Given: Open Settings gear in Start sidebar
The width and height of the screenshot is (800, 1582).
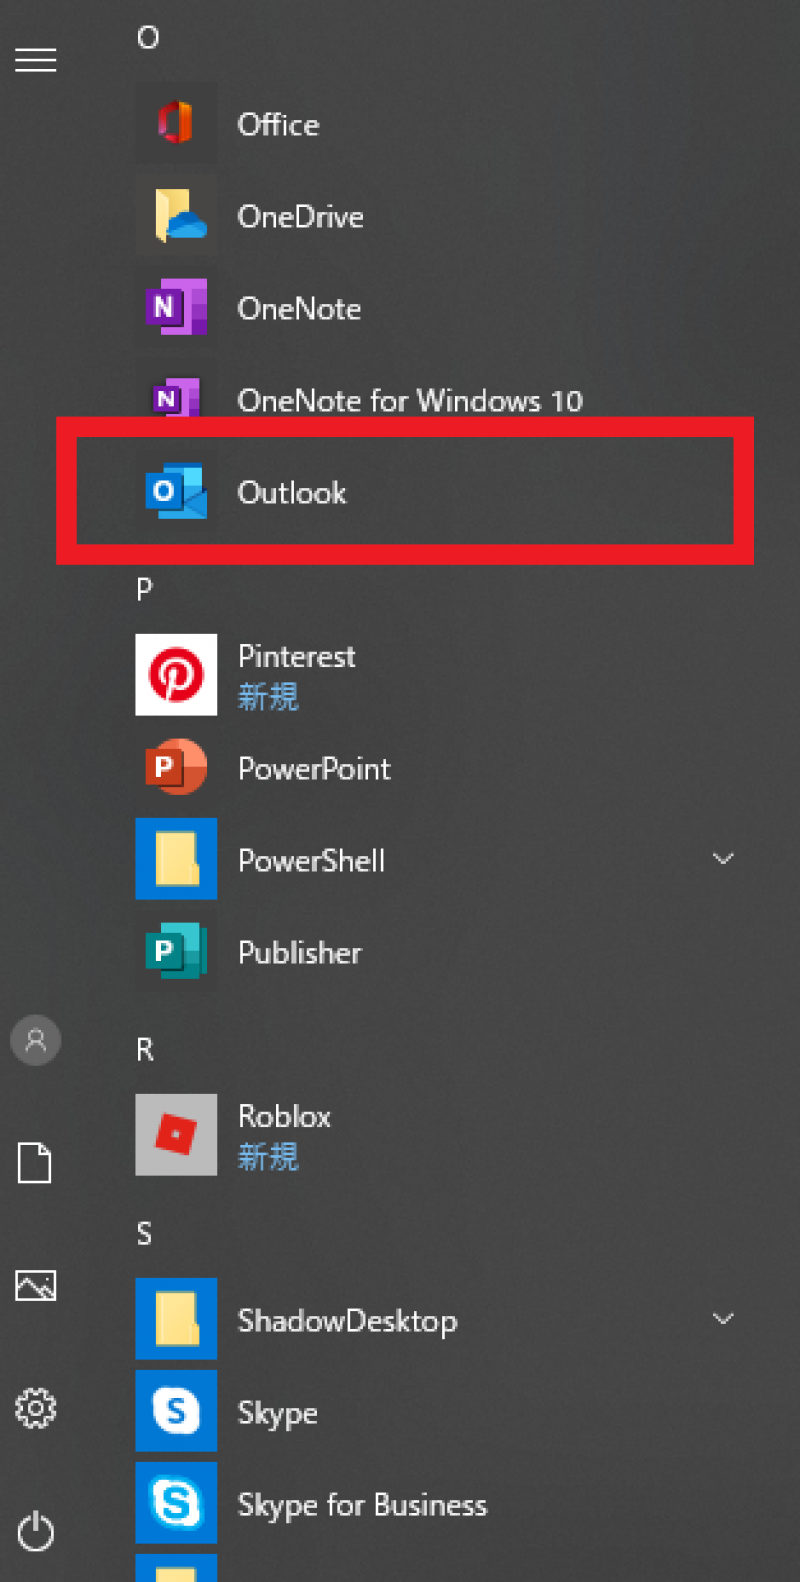Looking at the screenshot, I should [x=36, y=1408].
